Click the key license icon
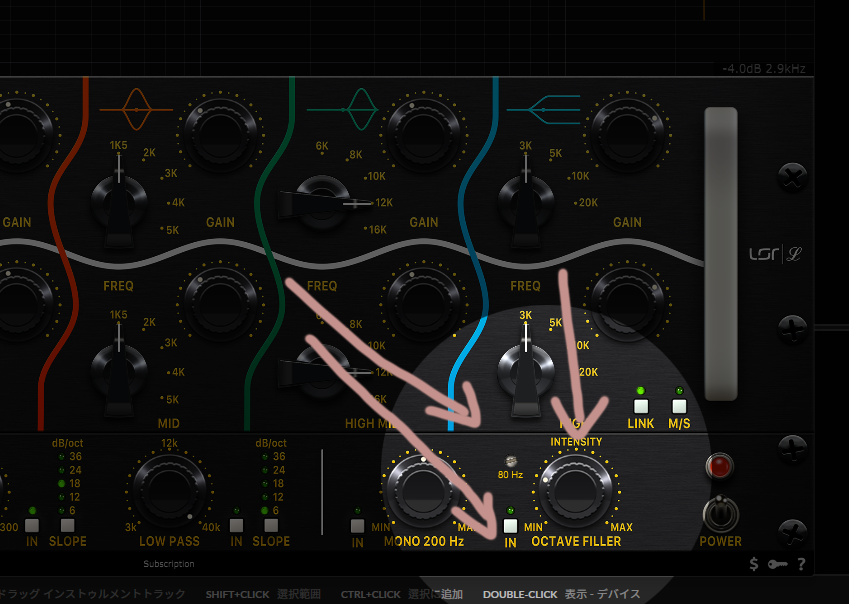This screenshot has width=849, height=604. point(778,564)
